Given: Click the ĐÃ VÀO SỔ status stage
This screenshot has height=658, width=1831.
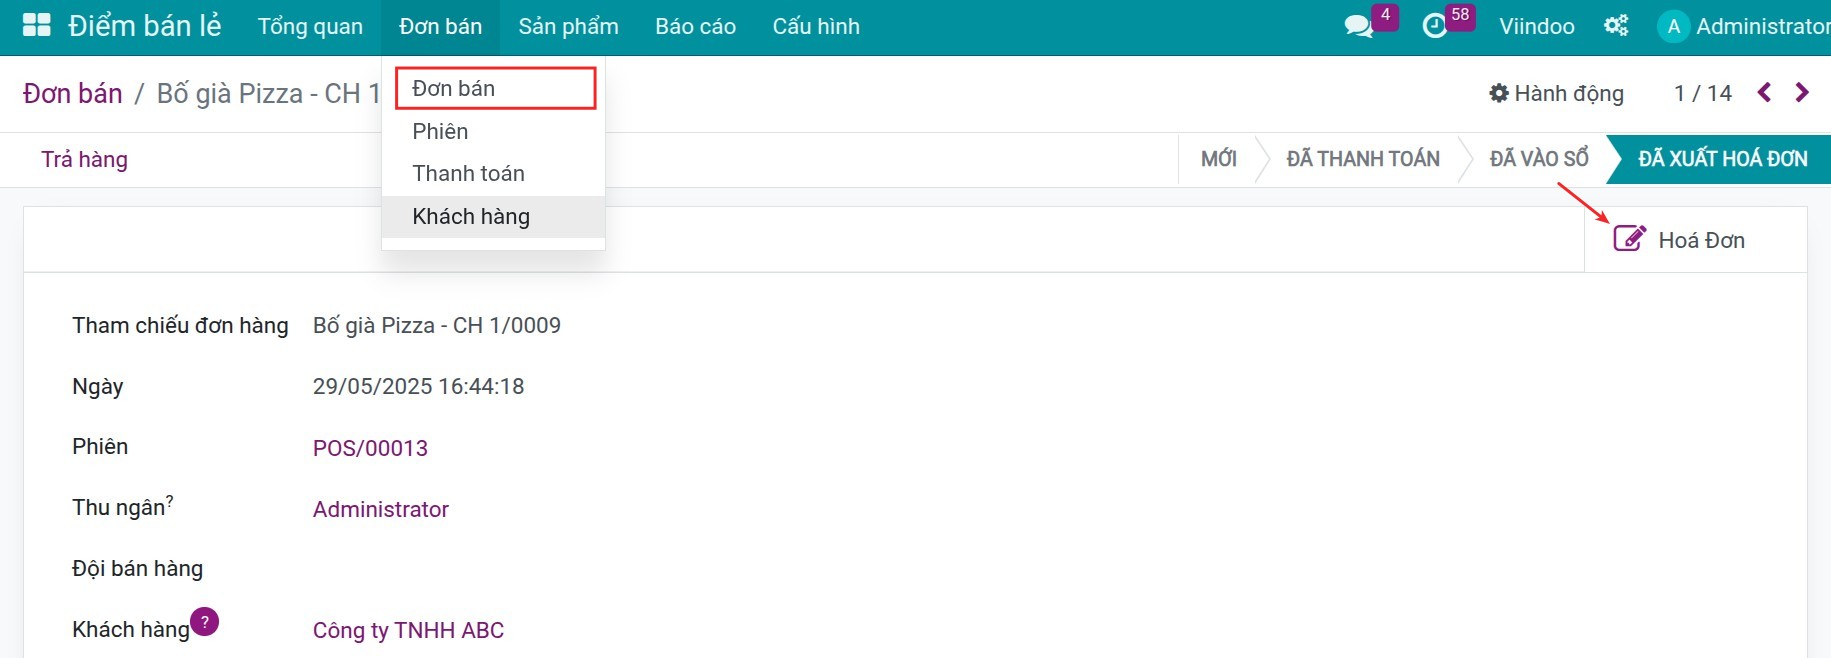Looking at the screenshot, I should pos(1538,159).
